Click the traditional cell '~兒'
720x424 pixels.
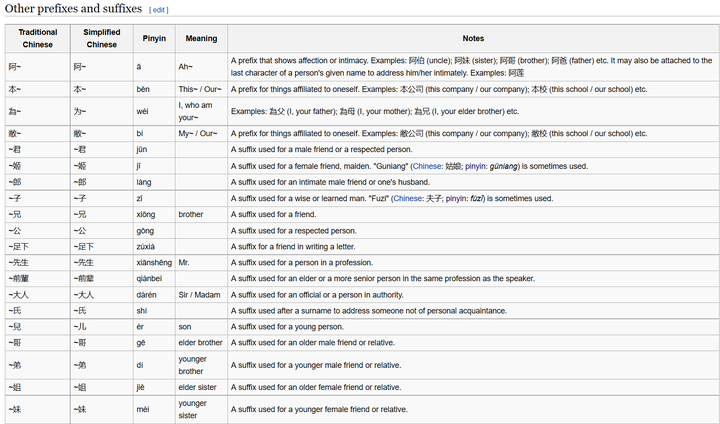click(38, 327)
